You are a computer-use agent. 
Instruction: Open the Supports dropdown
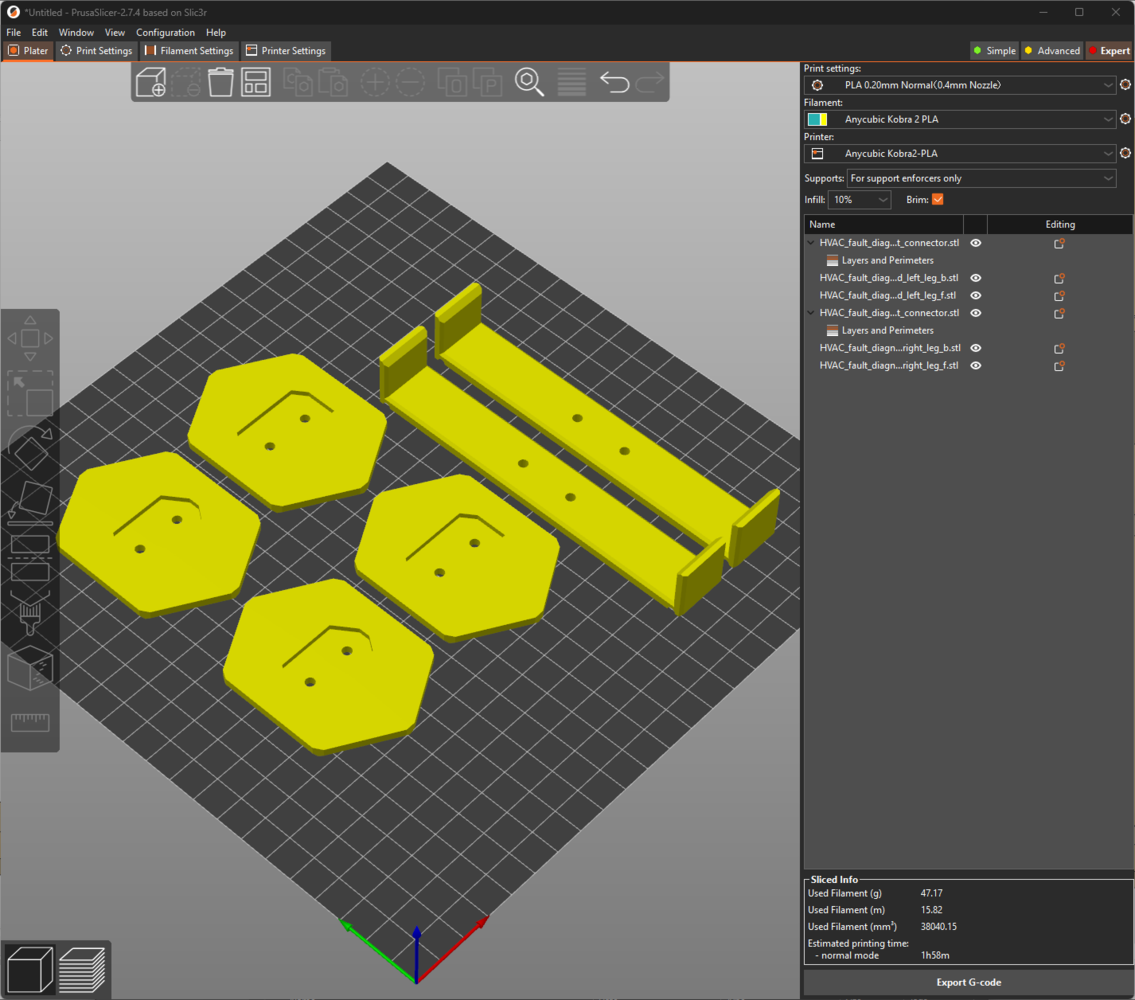pos(980,178)
